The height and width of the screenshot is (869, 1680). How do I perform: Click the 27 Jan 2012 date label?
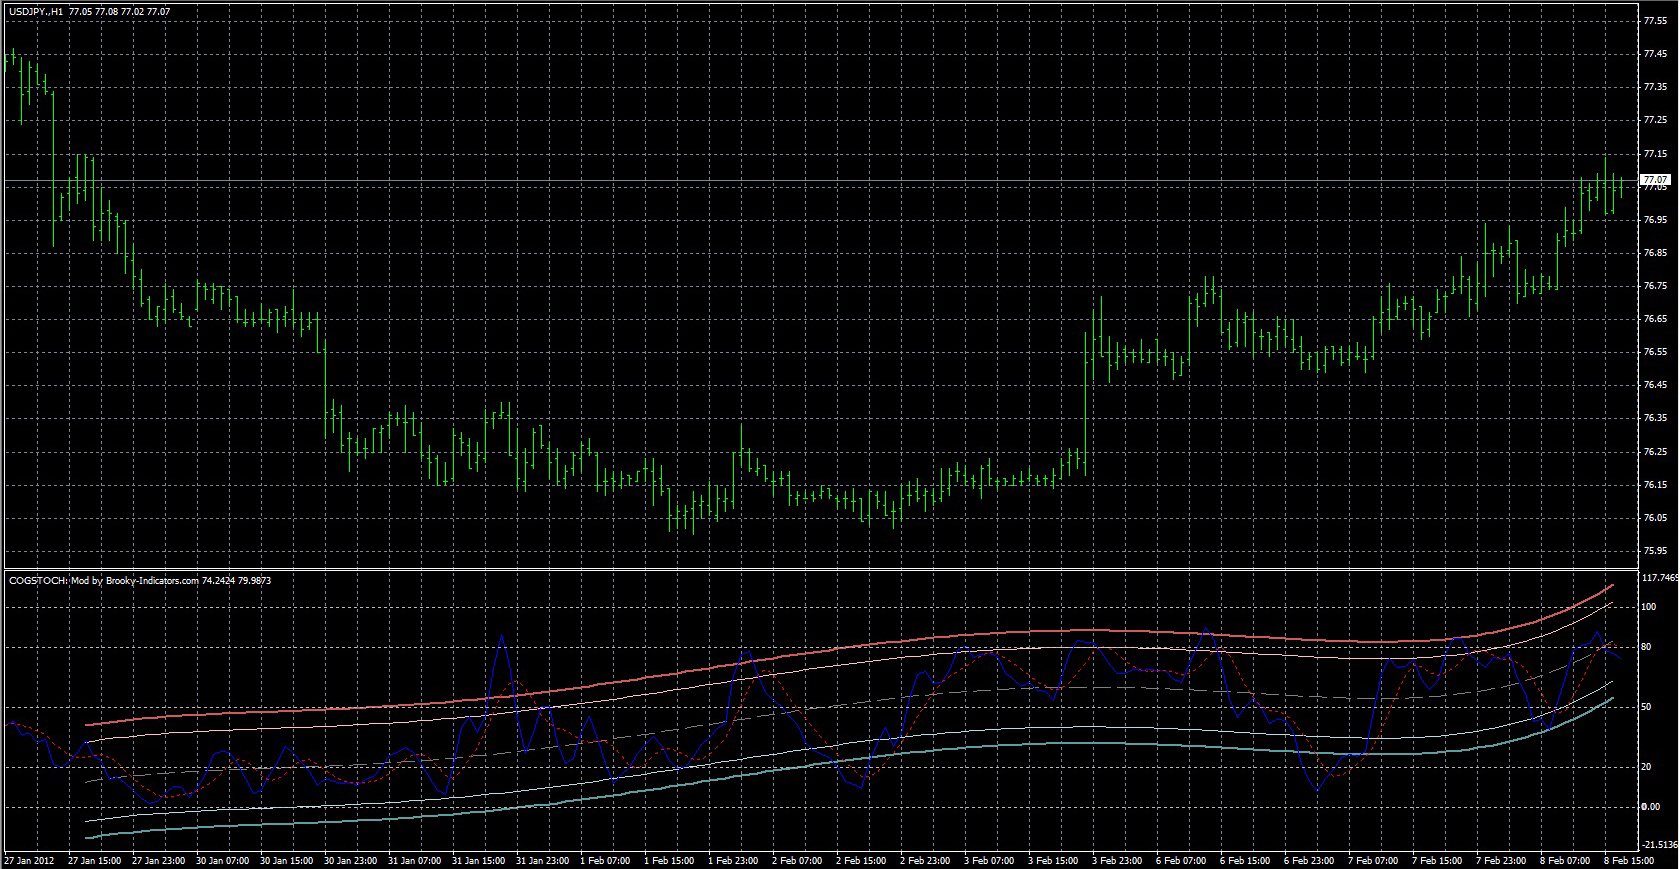30,860
